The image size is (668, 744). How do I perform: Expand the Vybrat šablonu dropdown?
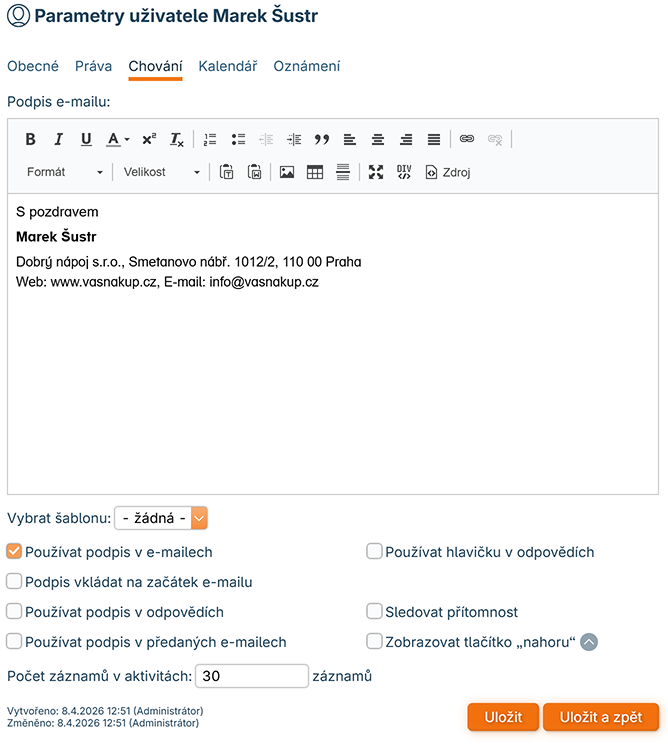(x=161, y=518)
